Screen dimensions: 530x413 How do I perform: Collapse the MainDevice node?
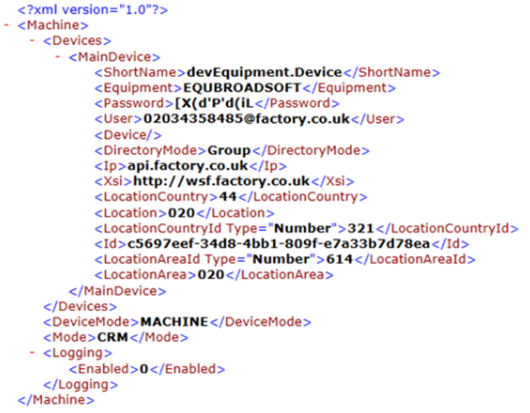[x=58, y=56]
